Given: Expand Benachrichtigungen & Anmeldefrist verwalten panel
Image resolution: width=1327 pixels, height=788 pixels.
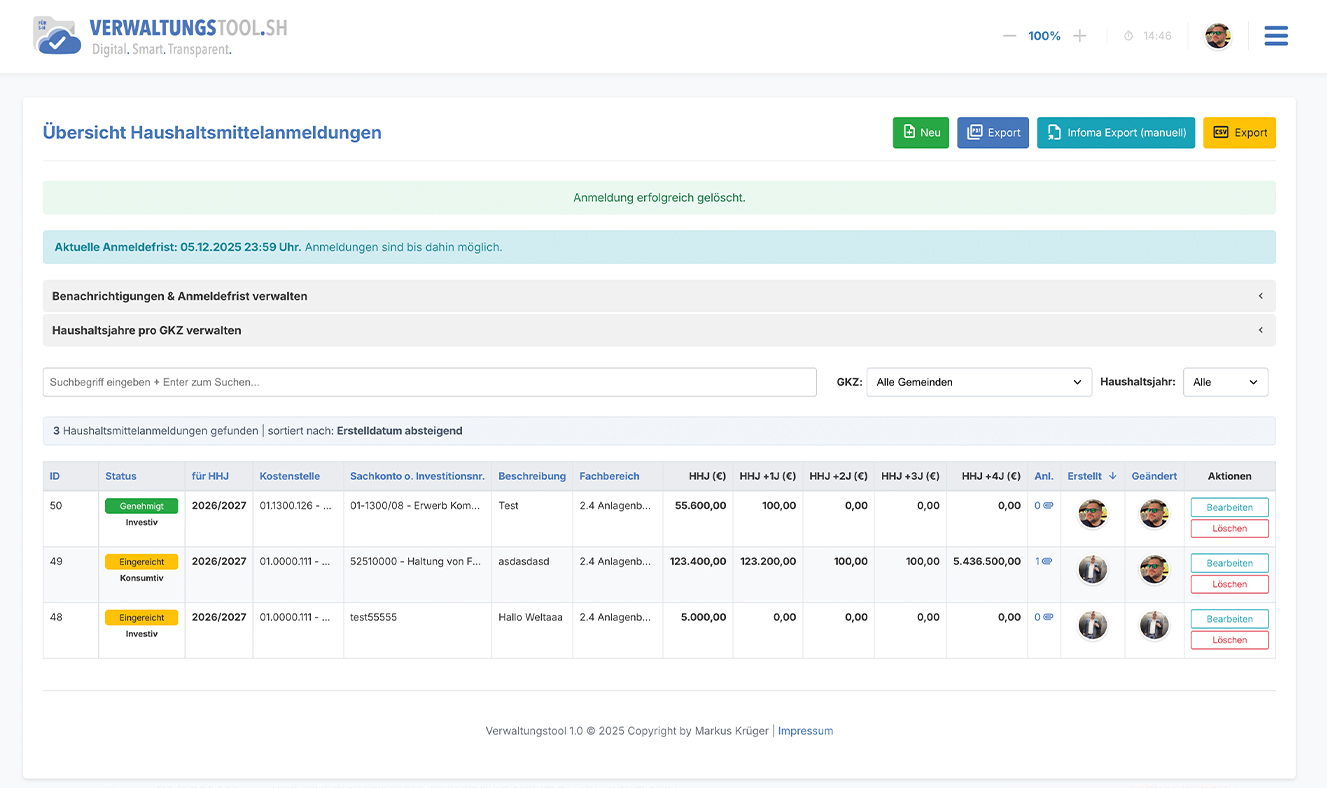Looking at the screenshot, I should click(658, 296).
